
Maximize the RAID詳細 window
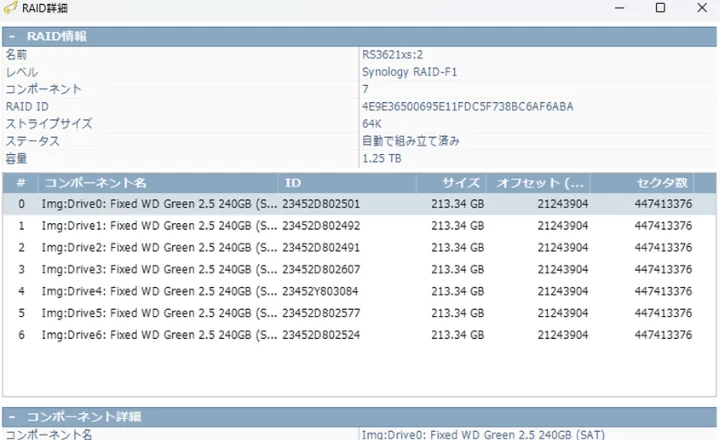660,8
